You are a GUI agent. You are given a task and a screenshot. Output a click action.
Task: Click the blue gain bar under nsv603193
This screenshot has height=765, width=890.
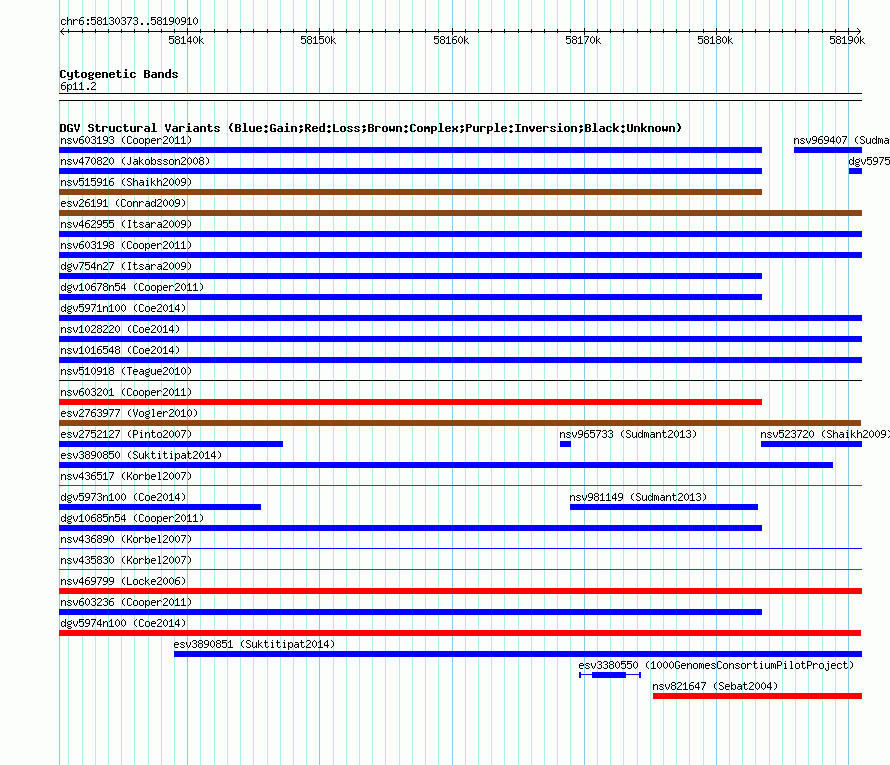pos(410,150)
